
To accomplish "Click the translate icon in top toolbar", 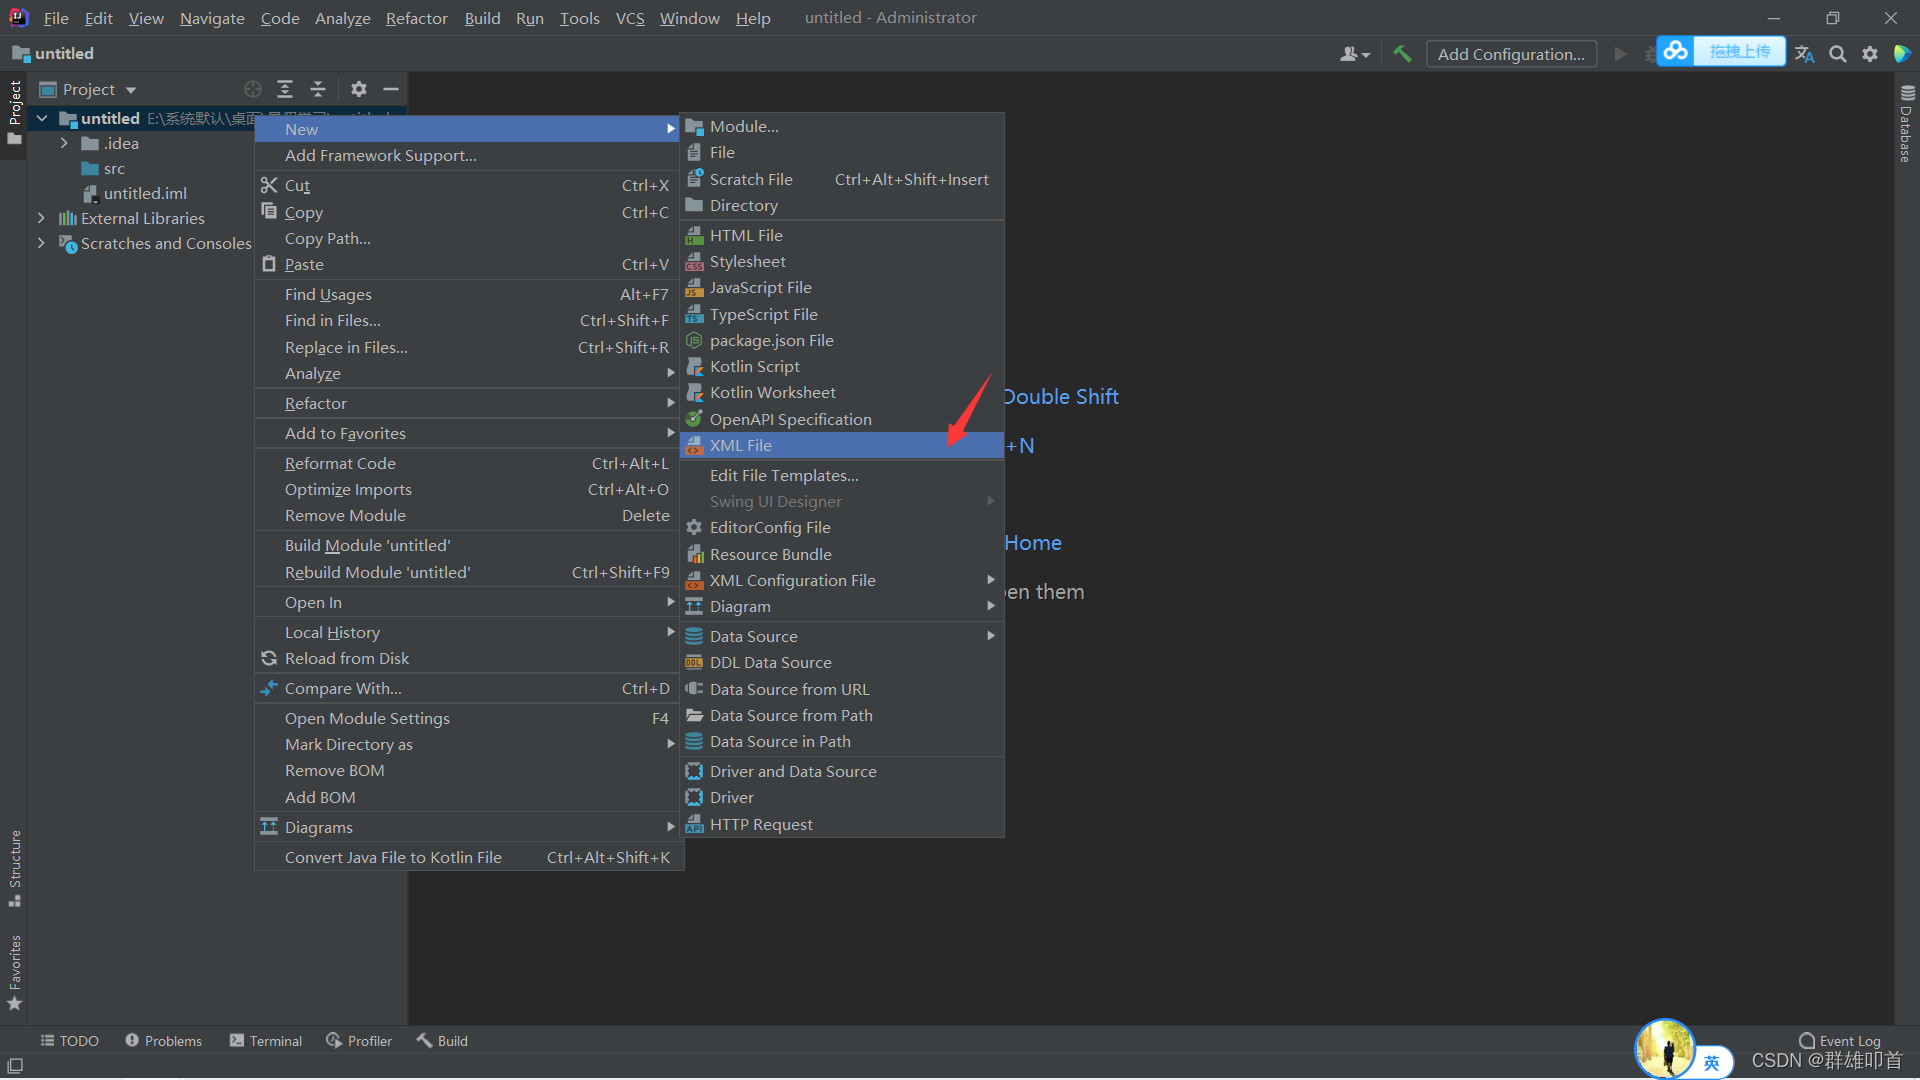I will point(1804,54).
